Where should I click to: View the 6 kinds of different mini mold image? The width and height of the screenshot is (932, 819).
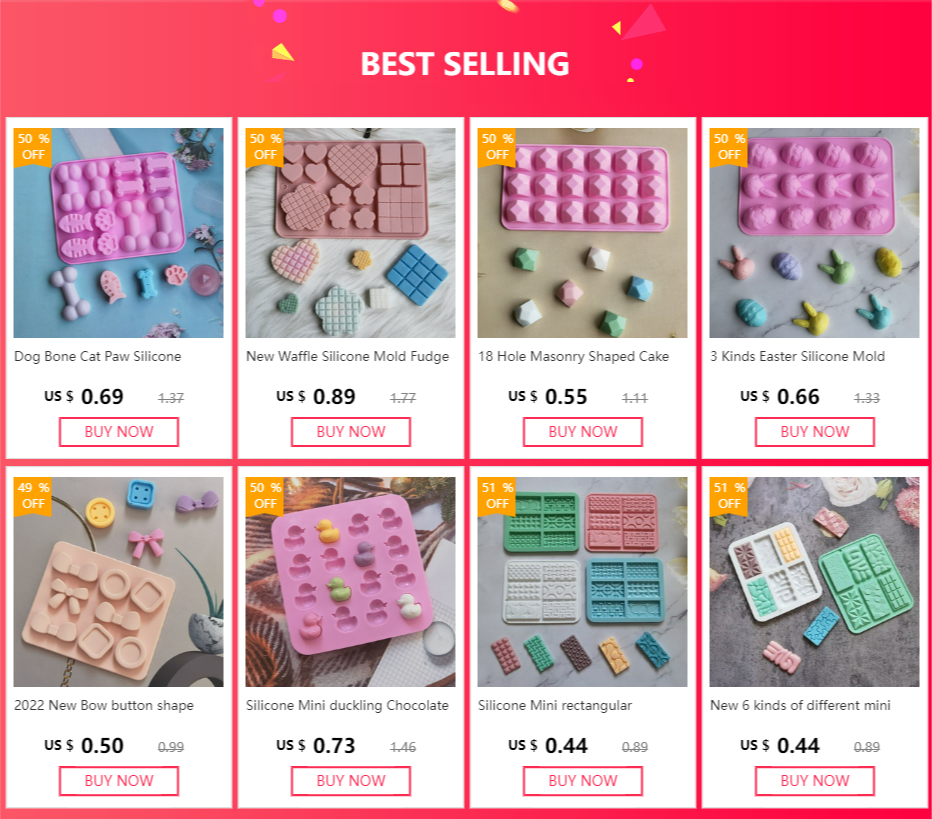coord(814,582)
